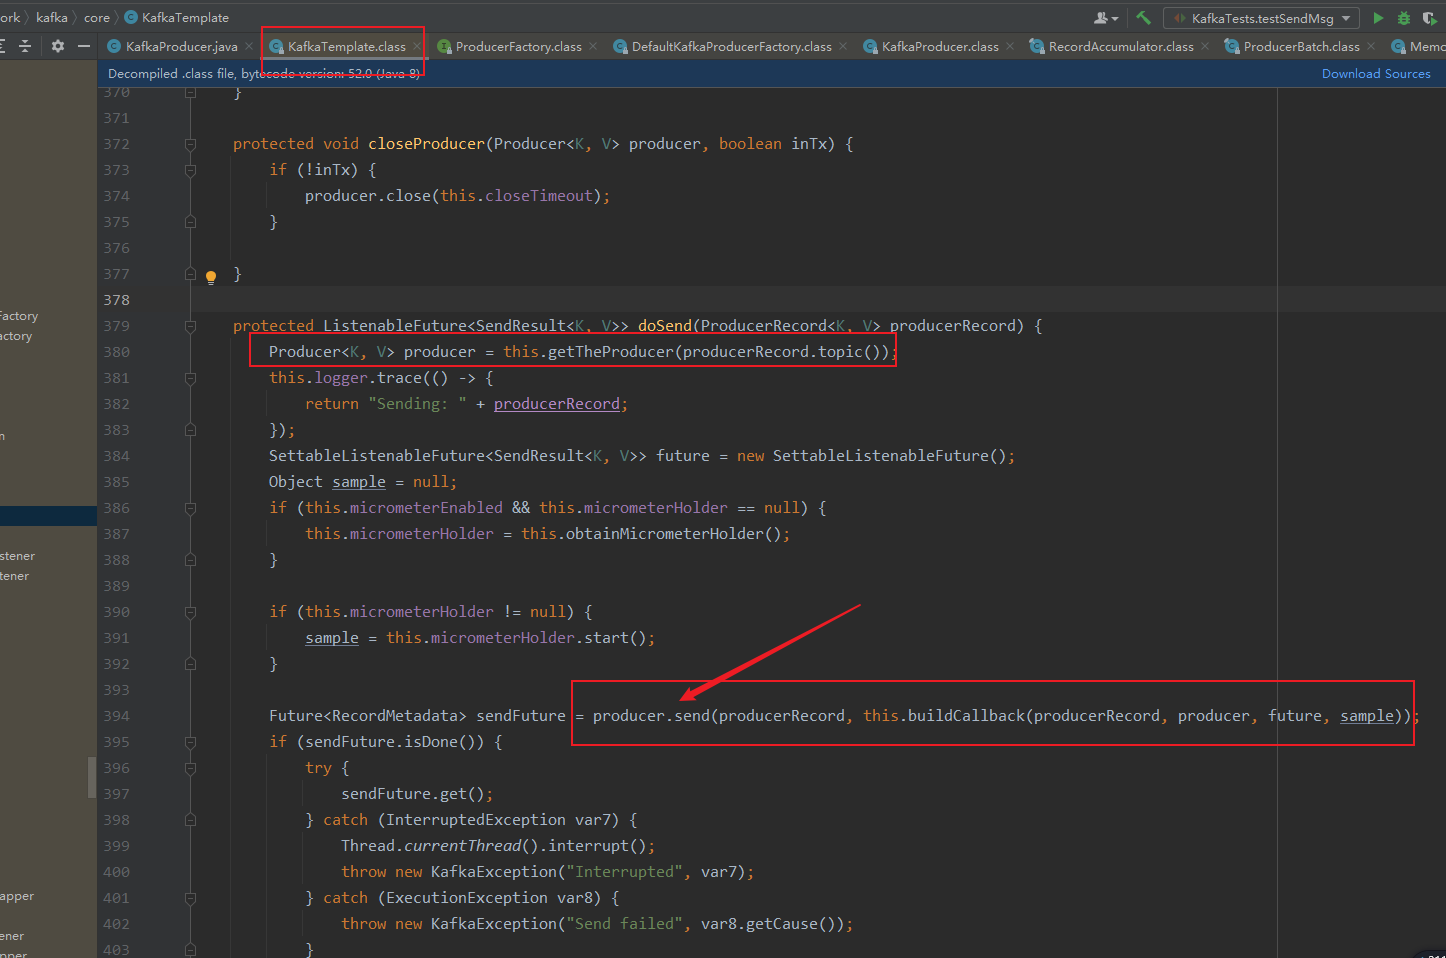Click buildCallback call on line 394
Viewport: 1446px width, 958px height.
(966, 716)
